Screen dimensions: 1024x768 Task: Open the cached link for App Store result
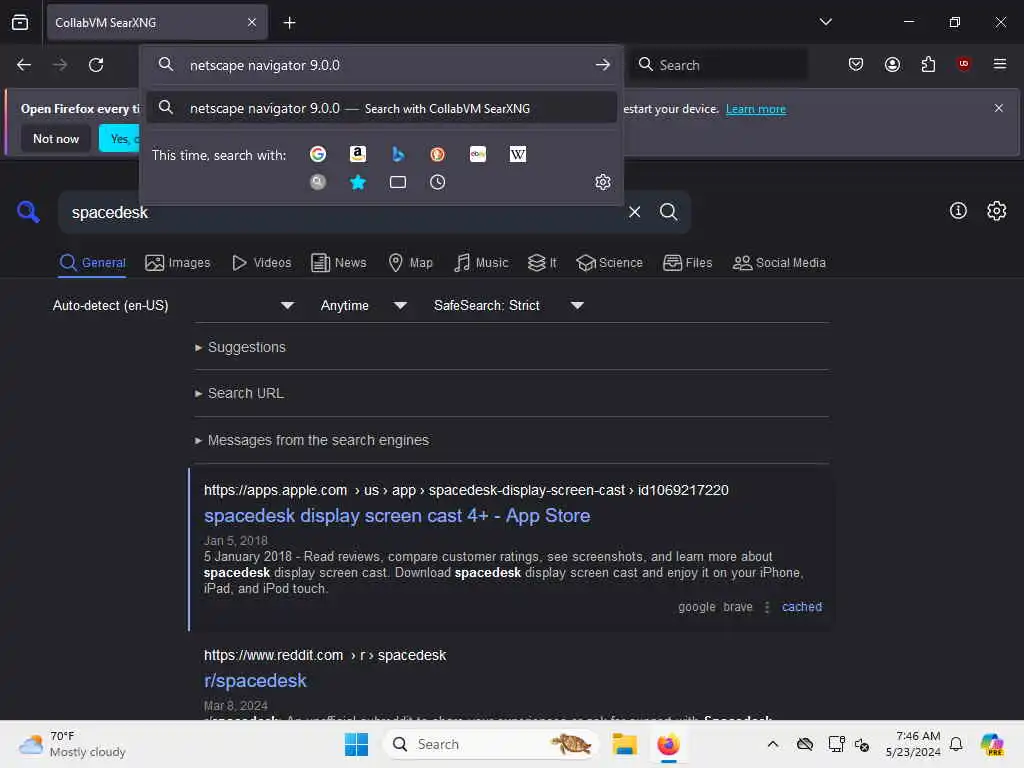(x=802, y=607)
